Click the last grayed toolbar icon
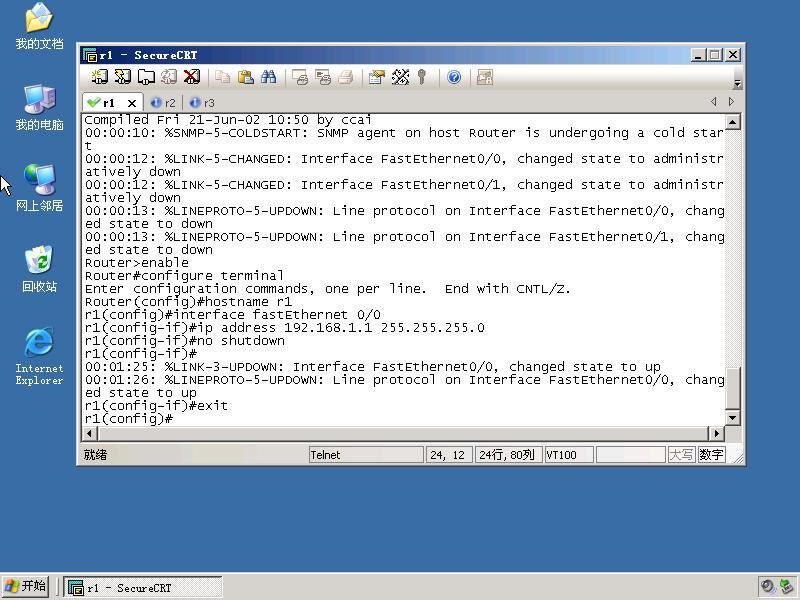The width and height of the screenshot is (800, 600). pyautogui.click(x=484, y=77)
